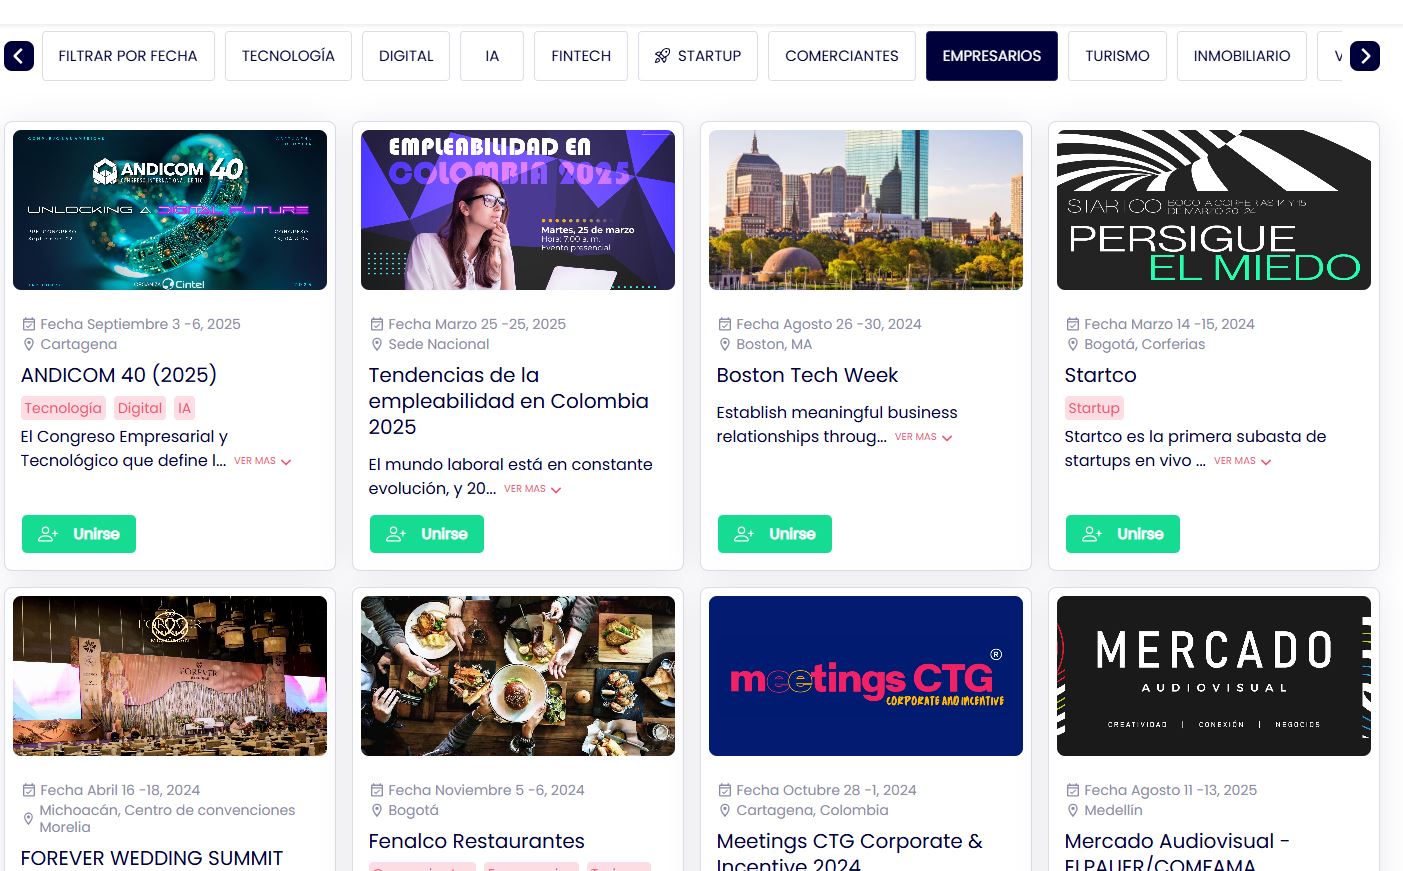
Task: Click the Mercado Audiovisual banner image
Action: [1214, 676]
